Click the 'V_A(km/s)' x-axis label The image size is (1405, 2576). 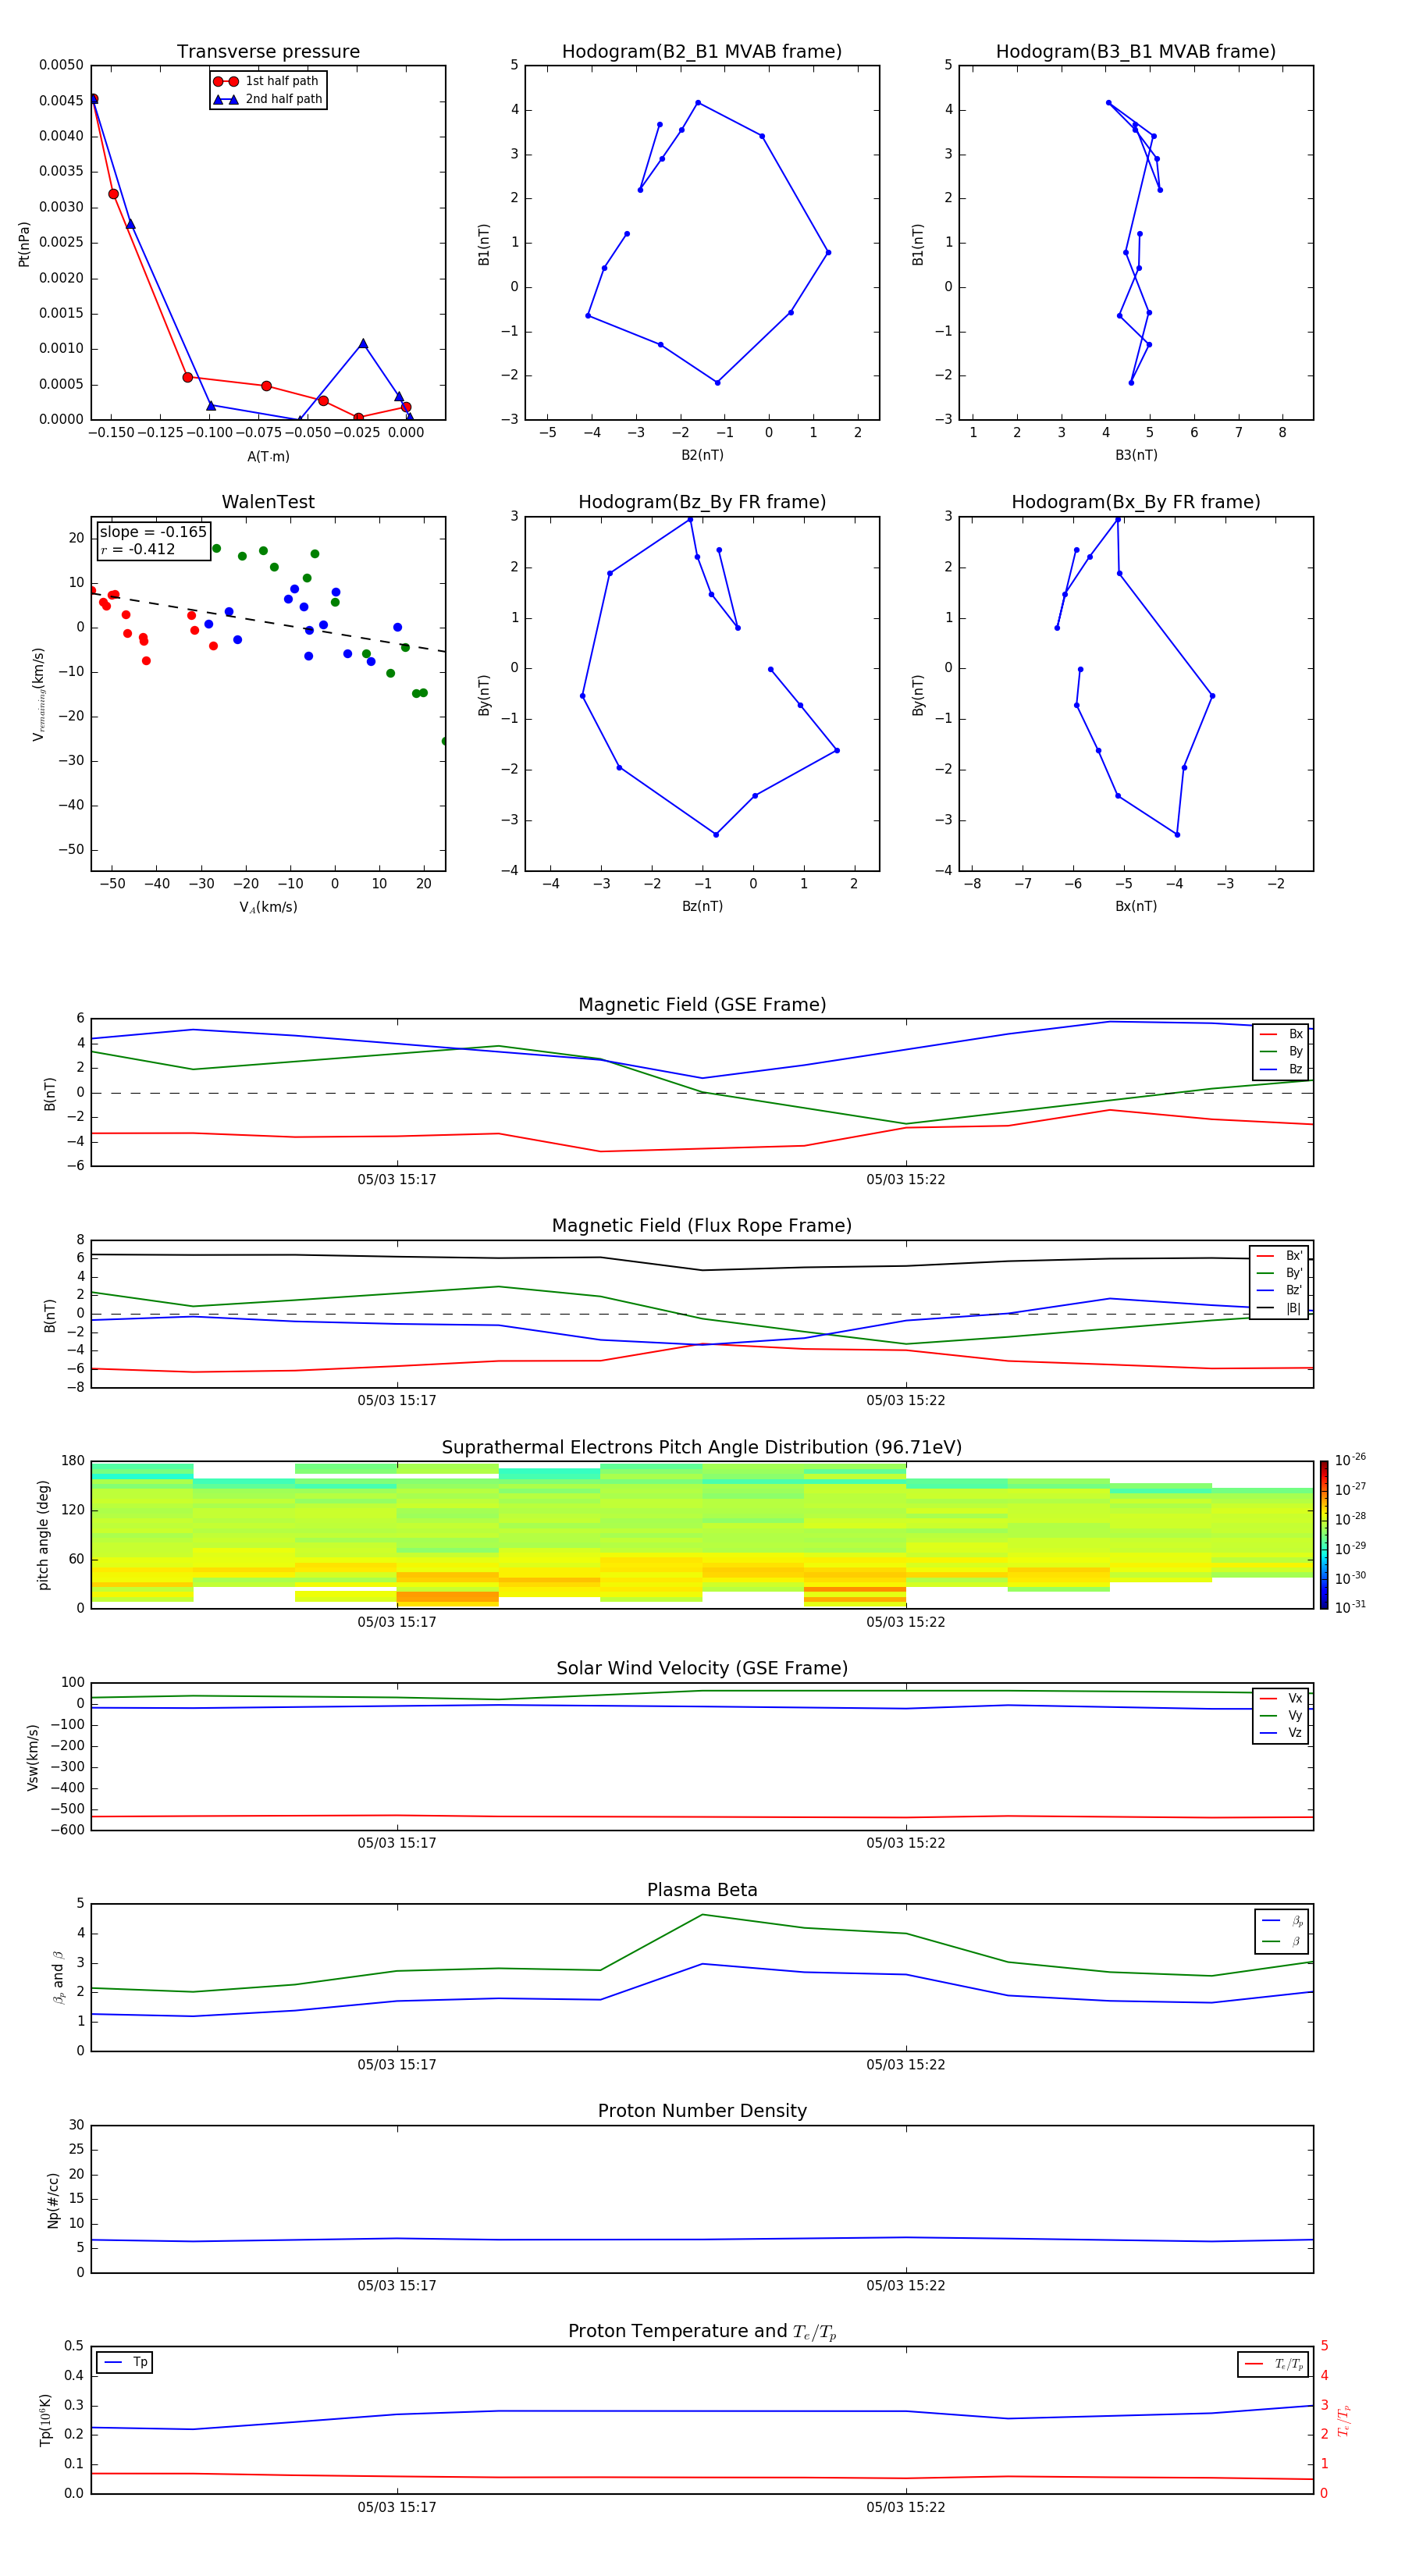pyautogui.click(x=268, y=907)
